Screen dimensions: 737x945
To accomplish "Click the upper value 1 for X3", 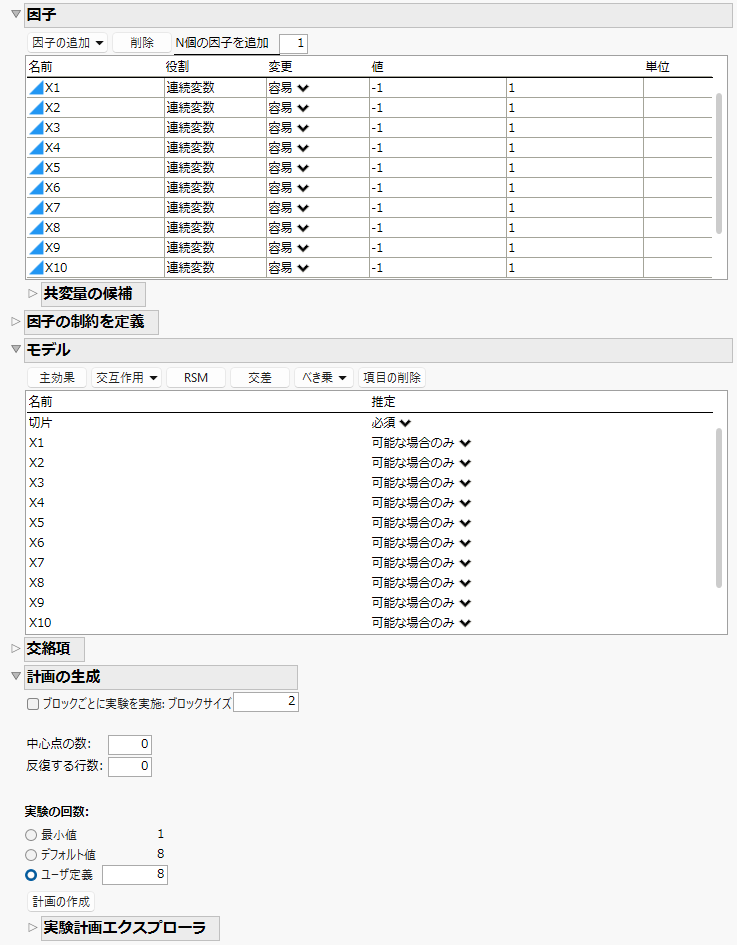I will [575, 128].
